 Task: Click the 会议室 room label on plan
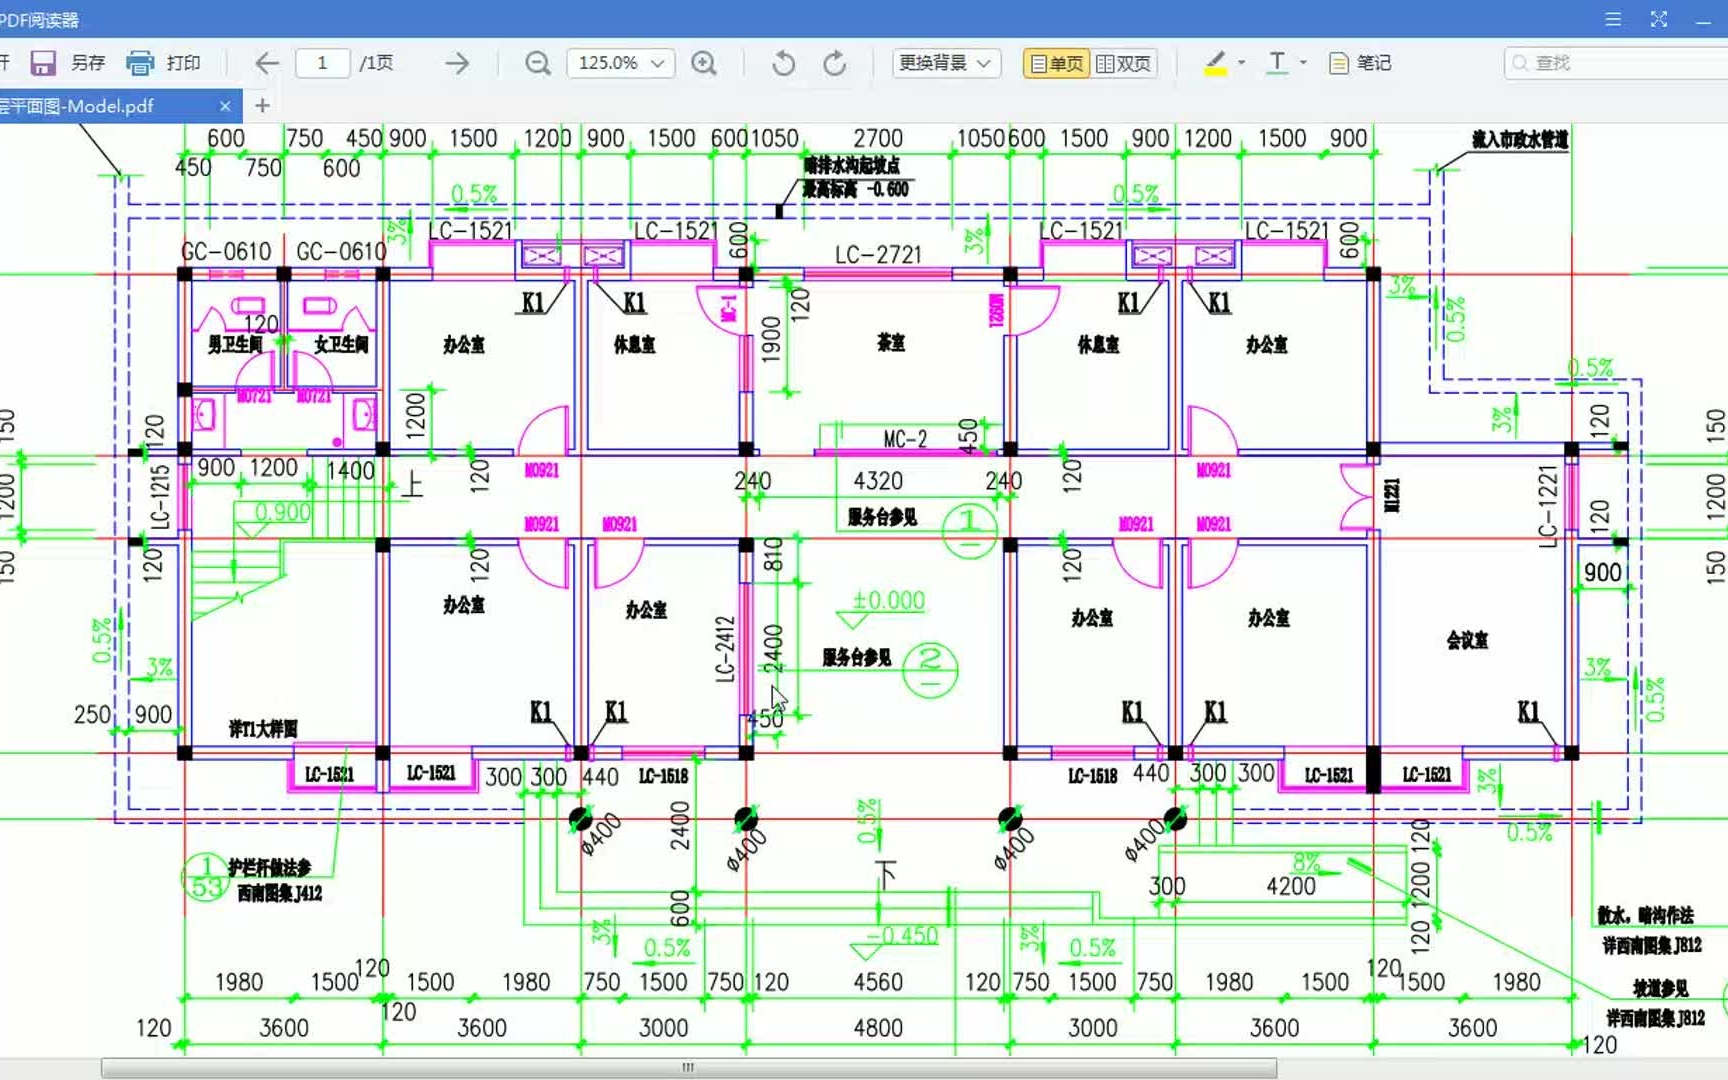(x=1467, y=640)
